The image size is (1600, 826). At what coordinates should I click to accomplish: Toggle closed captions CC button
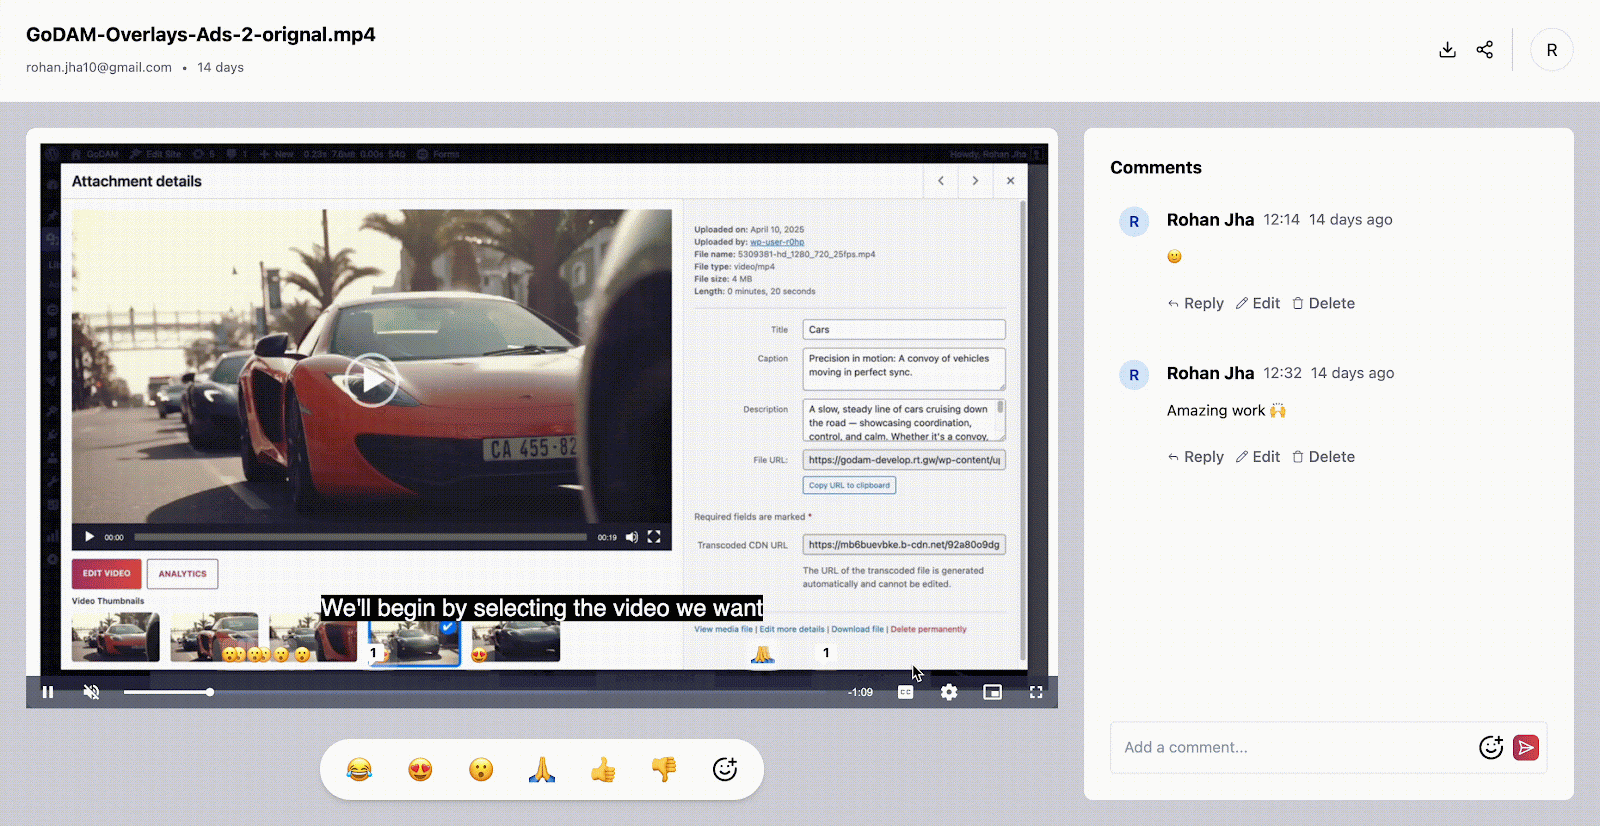[x=905, y=692]
